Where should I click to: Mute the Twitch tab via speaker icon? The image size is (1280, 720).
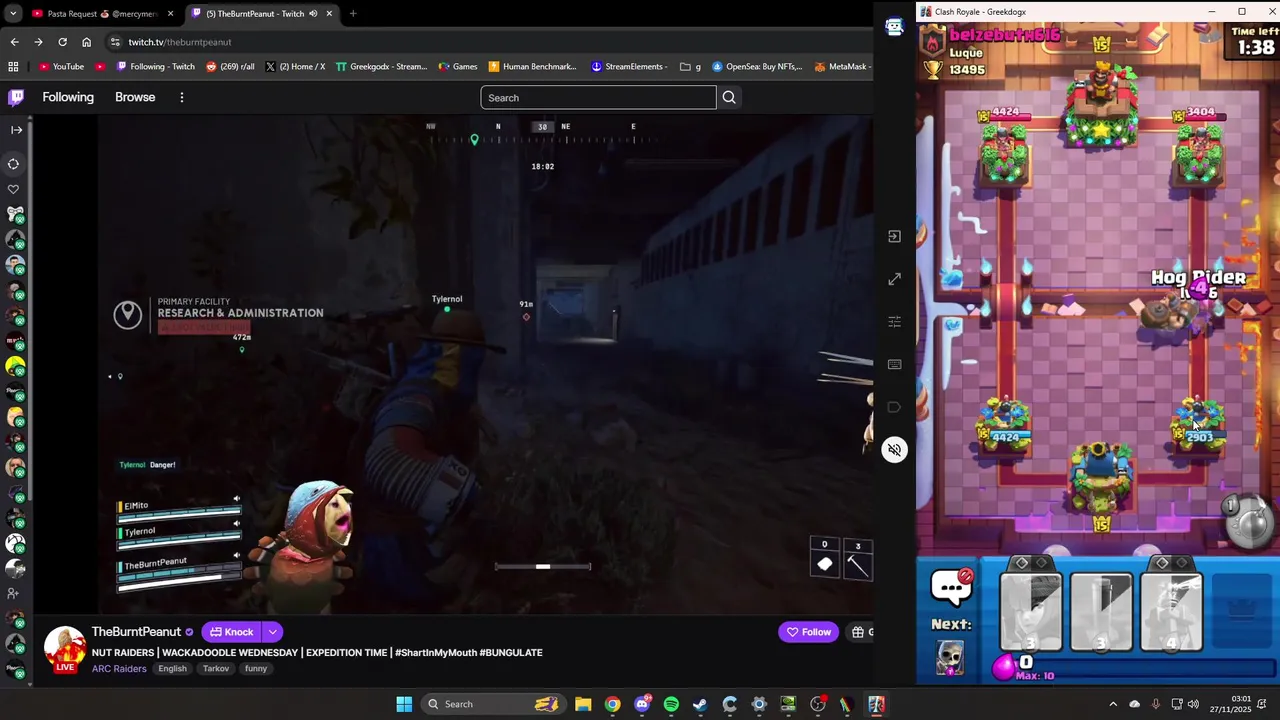[x=313, y=14]
